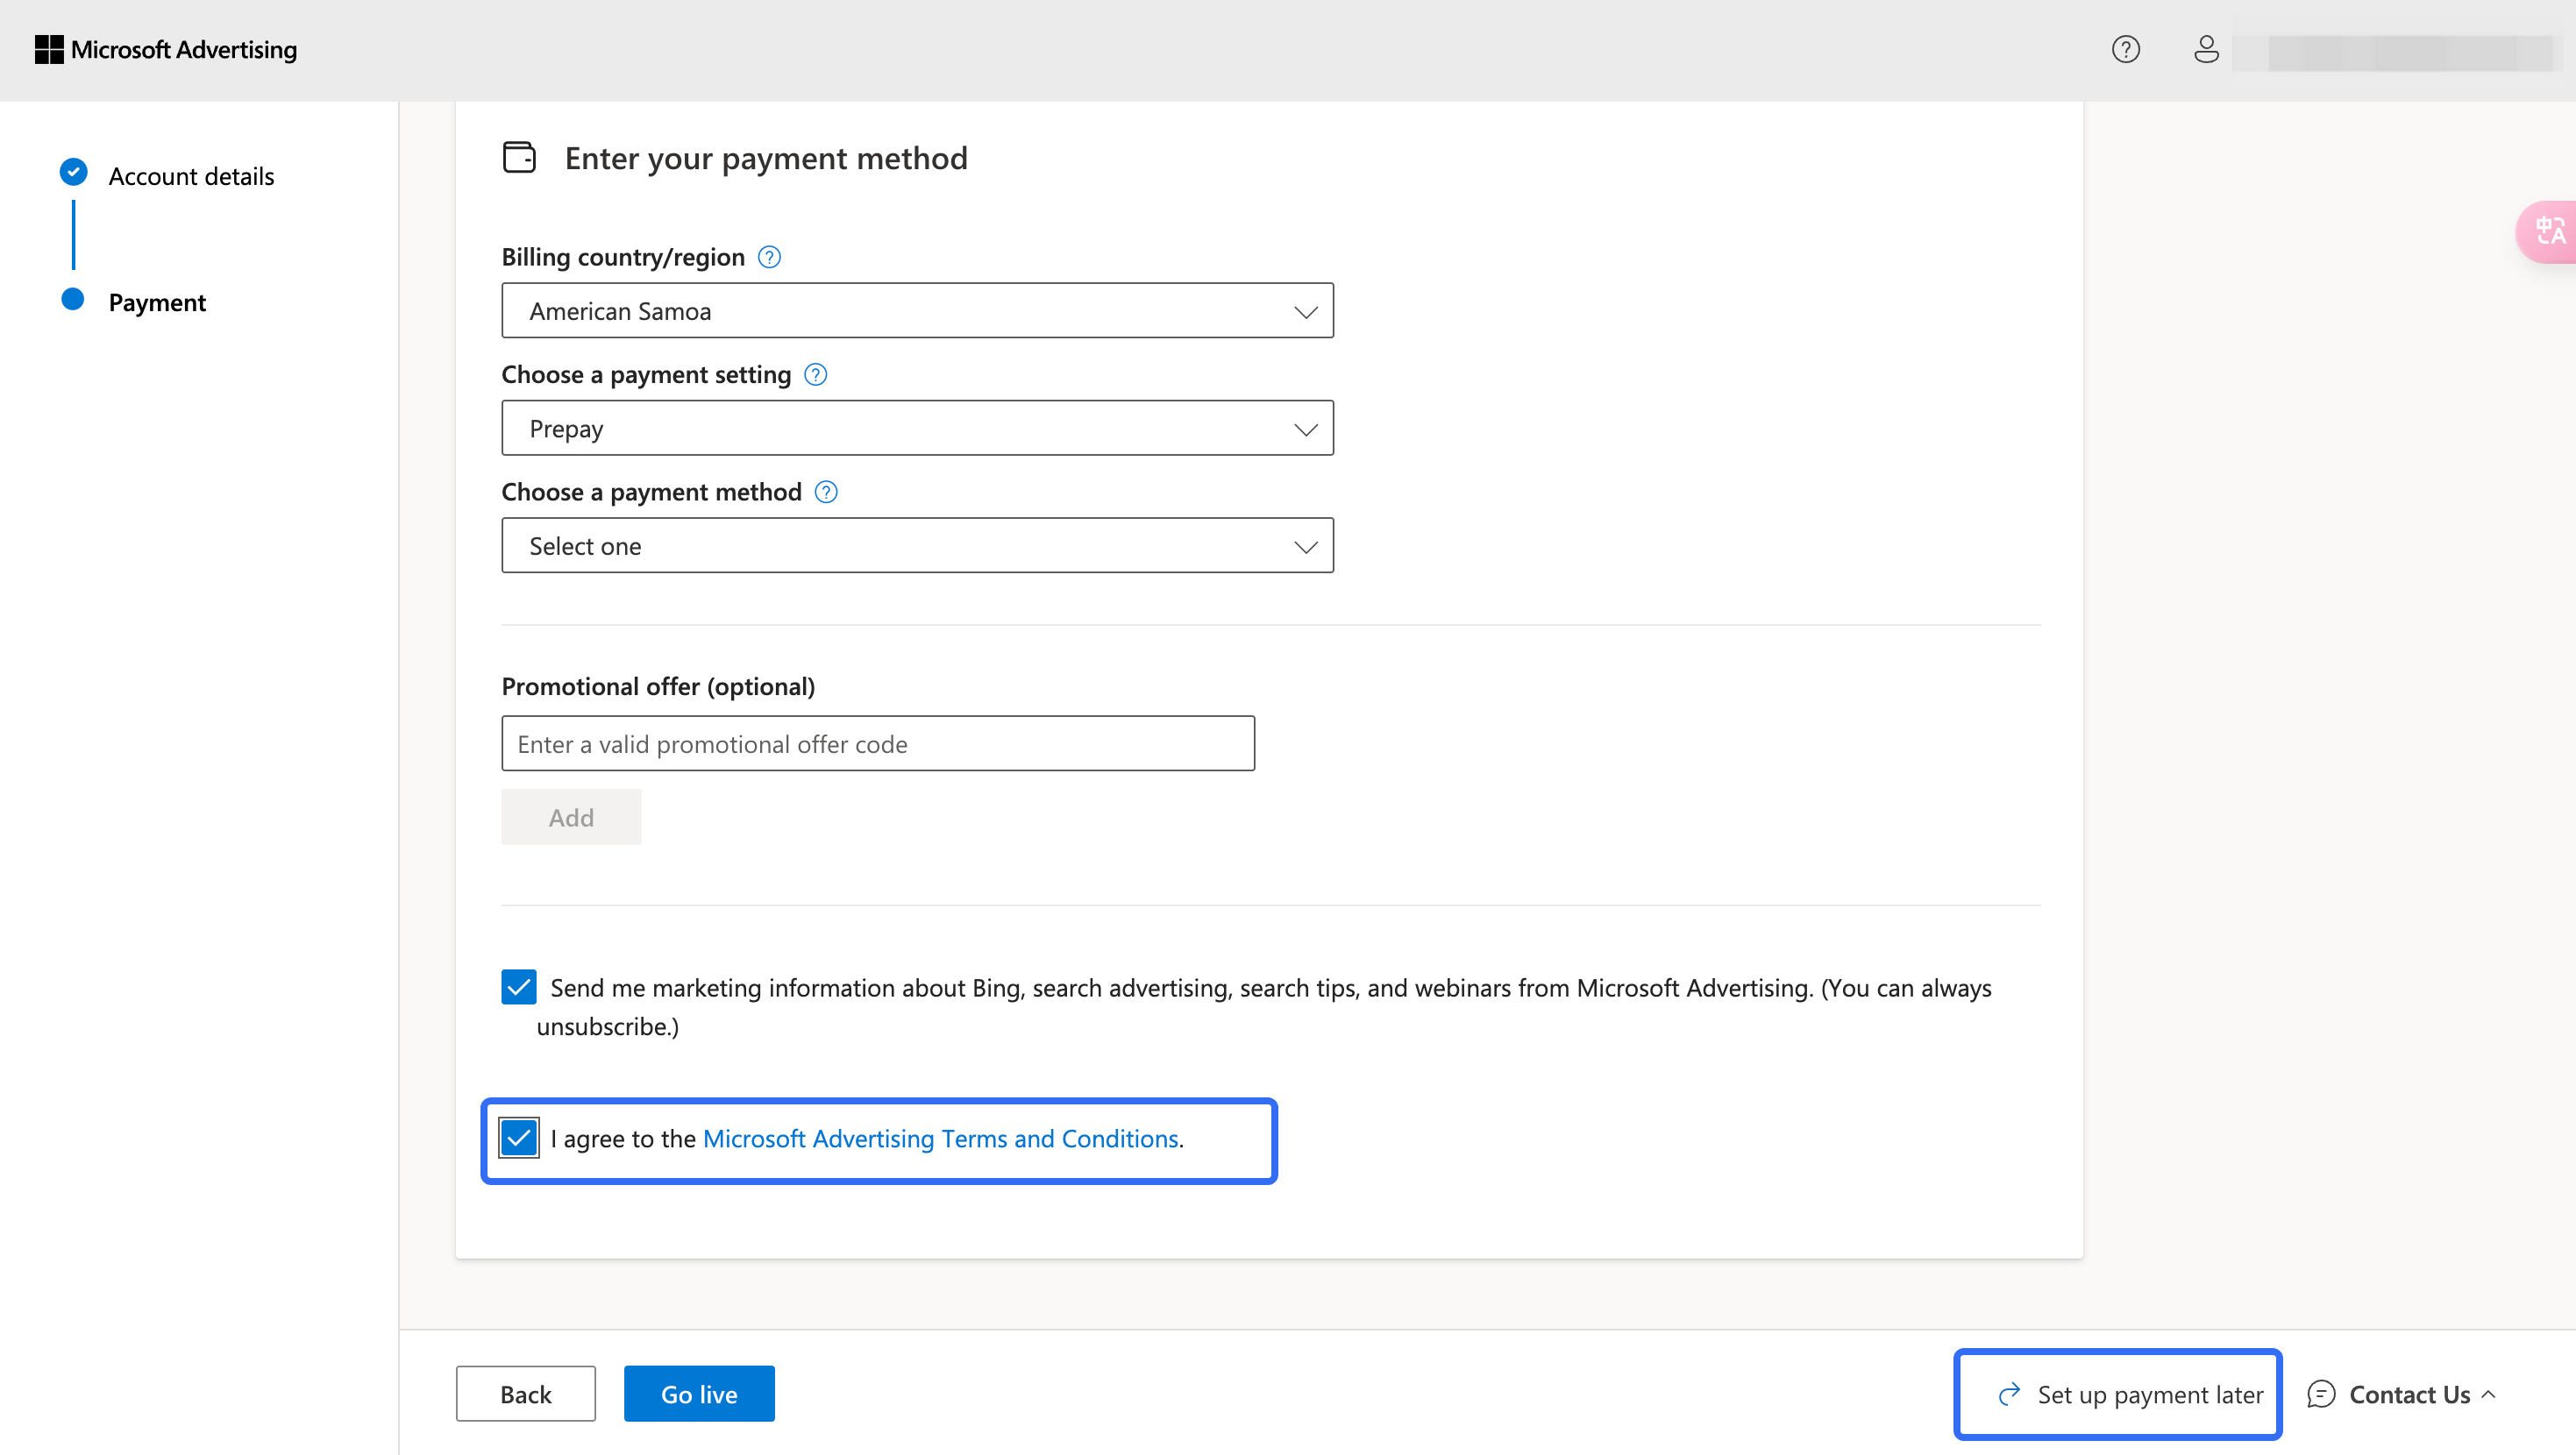Uncheck the marketing information checkbox

tap(519, 986)
